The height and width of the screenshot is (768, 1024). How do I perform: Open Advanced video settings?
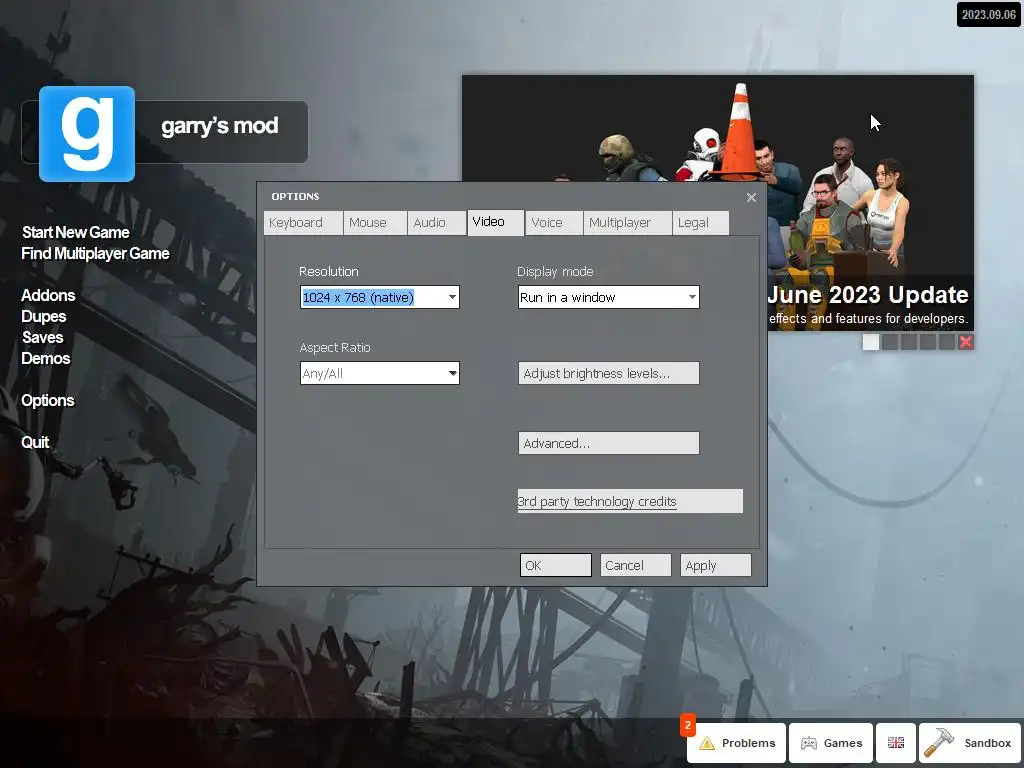(x=609, y=443)
